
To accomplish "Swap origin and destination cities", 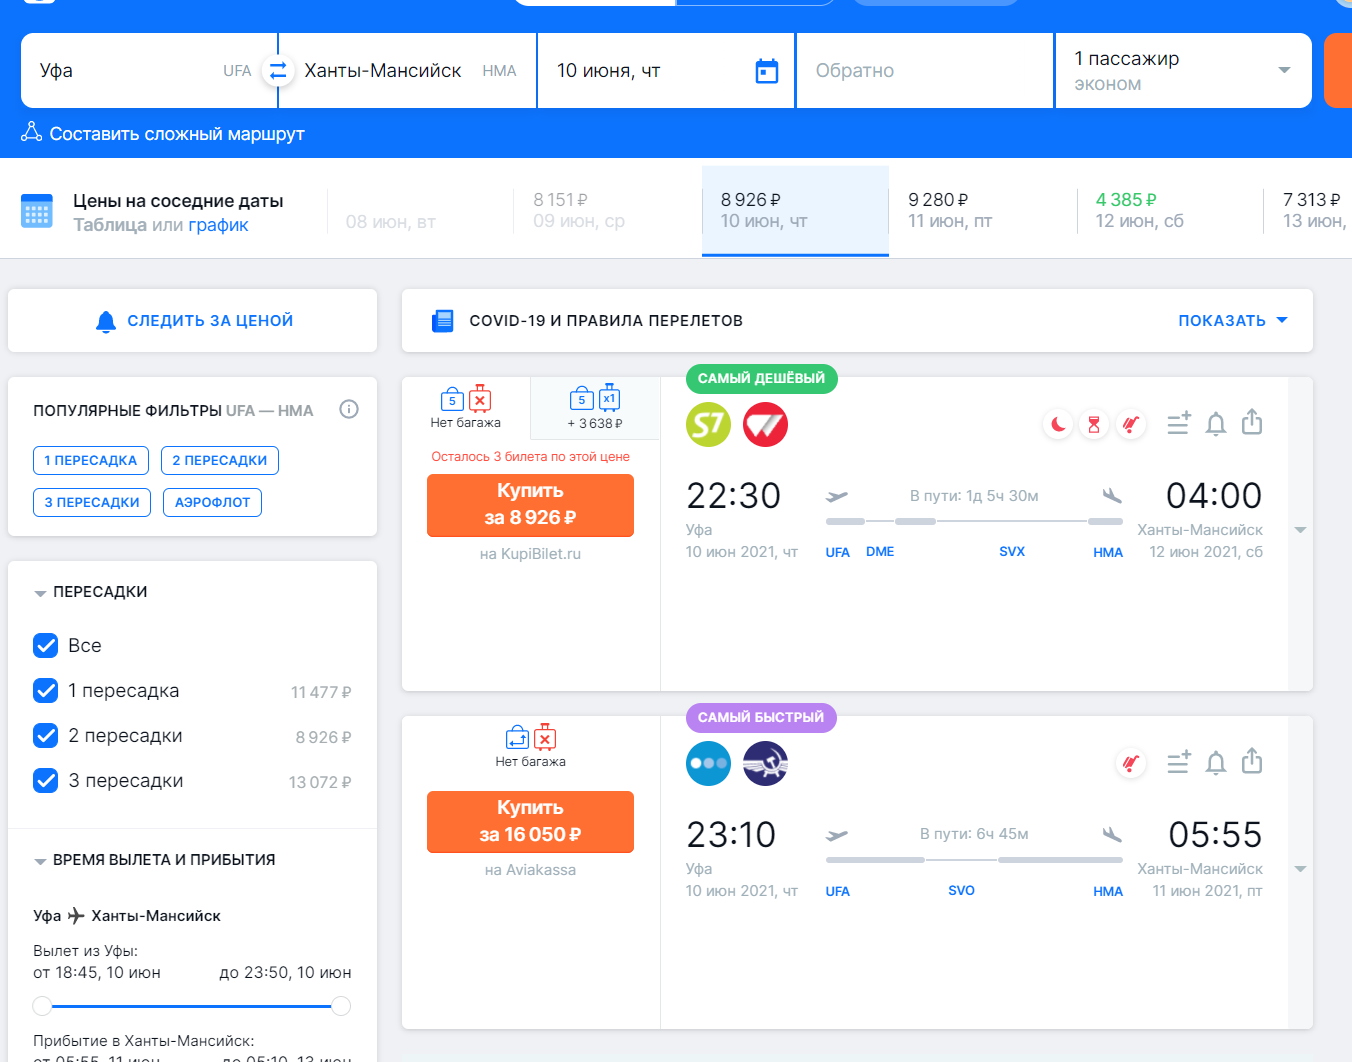I will pyautogui.click(x=277, y=71).
